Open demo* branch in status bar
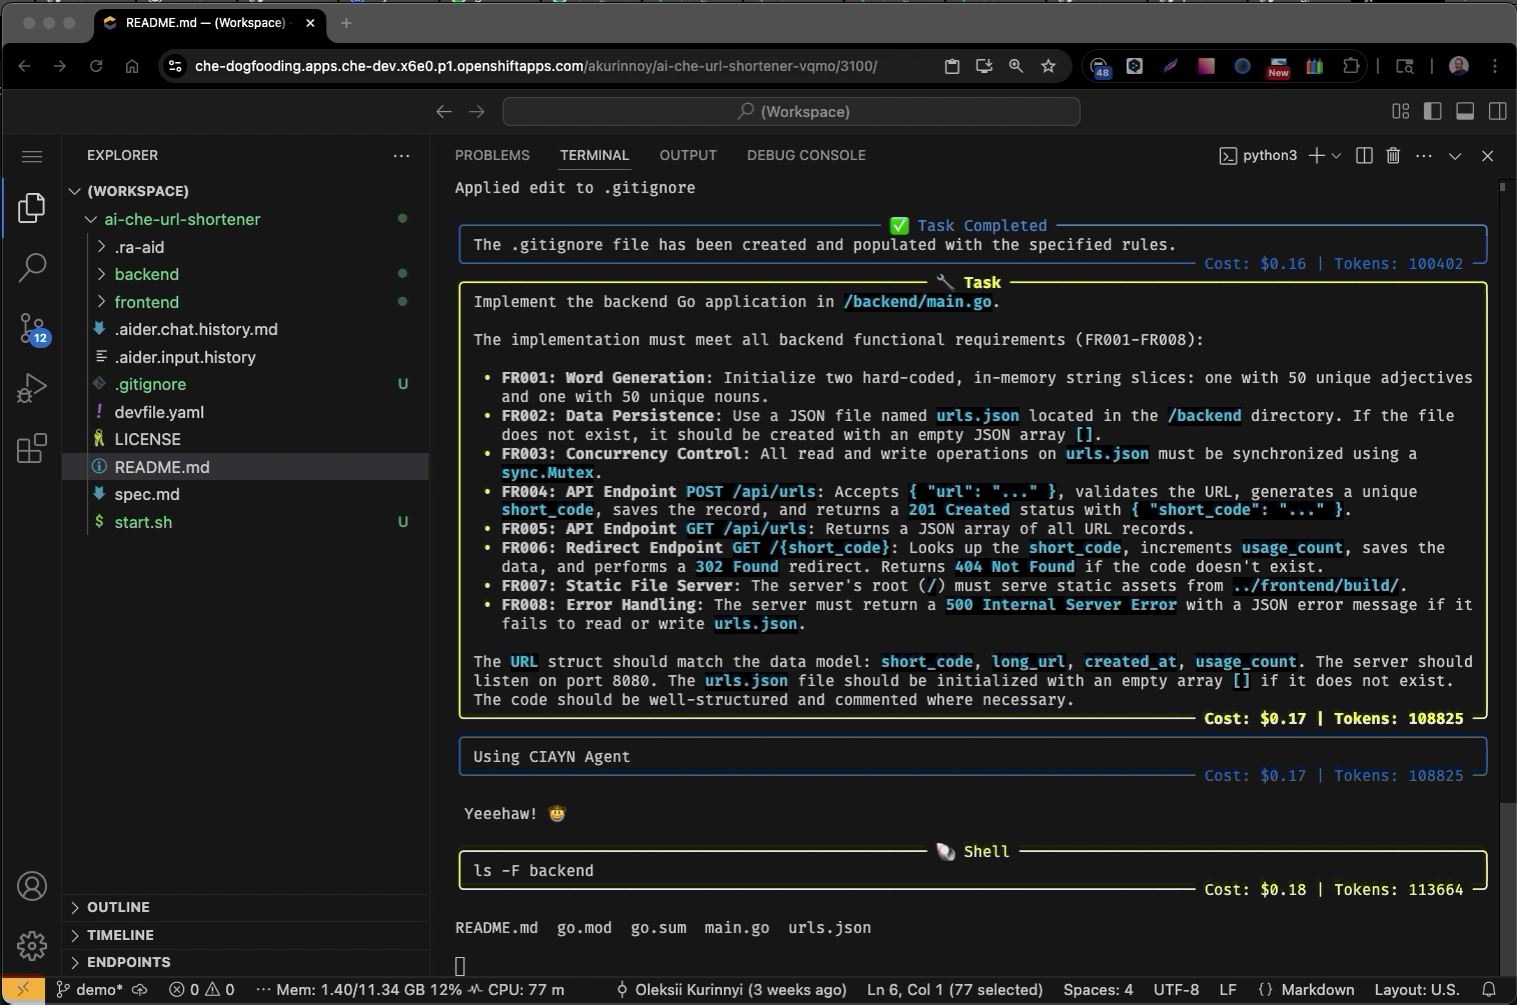 pos(89,990)
